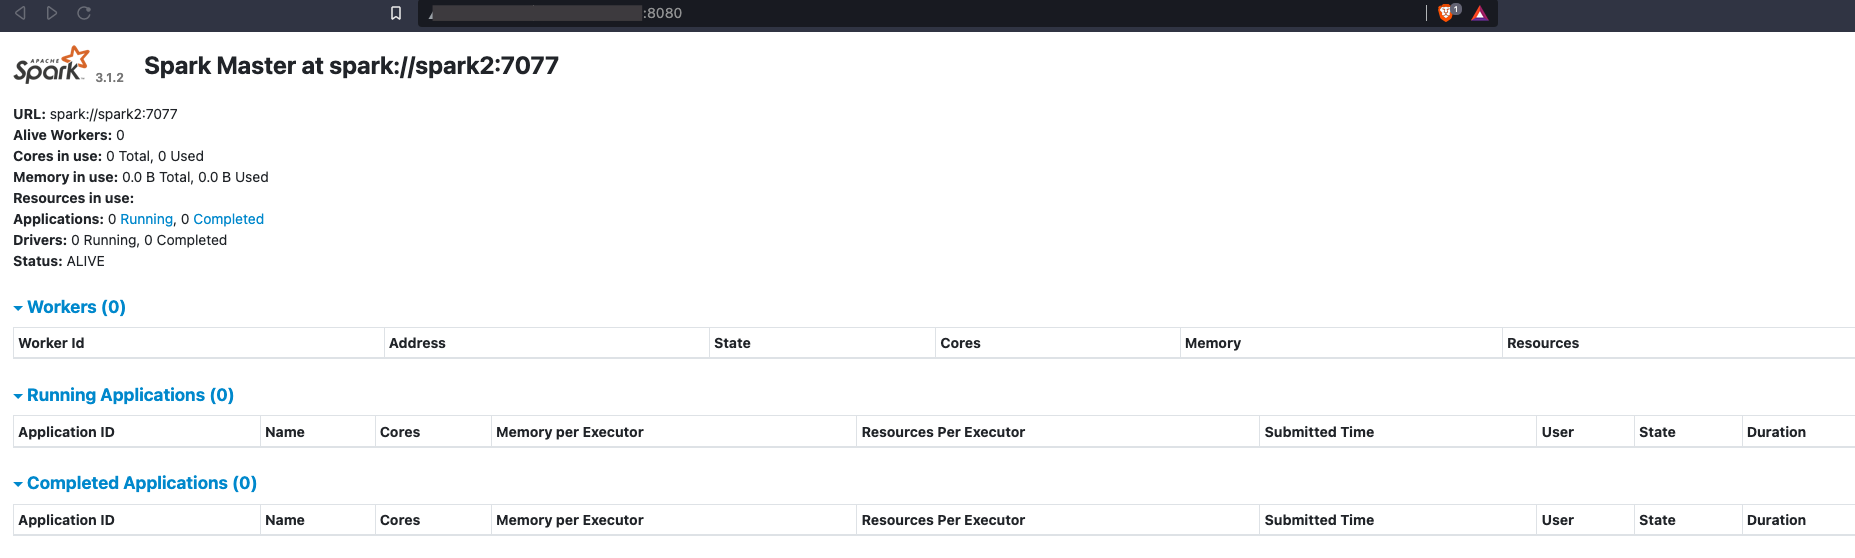Collapse the Workers (0) section

point(70,307)
